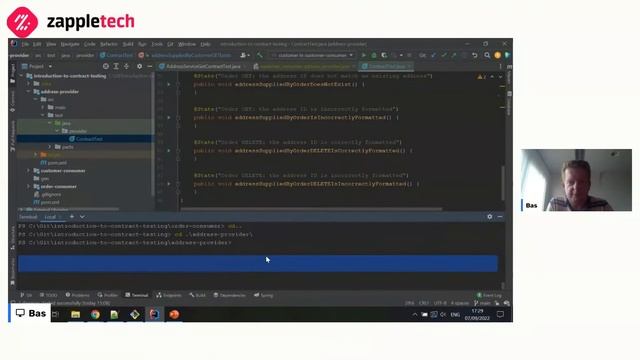
Task: Select pom.xml under address-provider
Action: [x=54, y=163]
